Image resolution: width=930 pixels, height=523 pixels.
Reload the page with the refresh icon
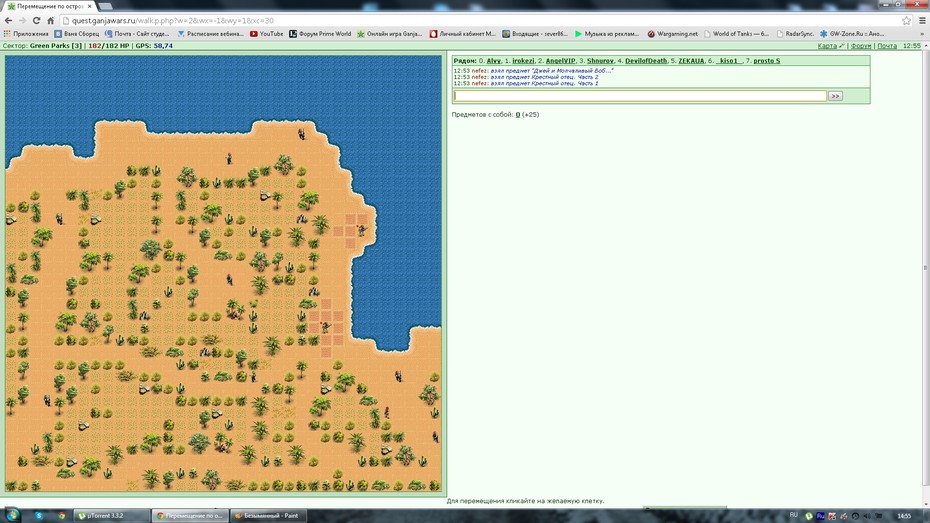pyautogui.click(x=36, y=20)
